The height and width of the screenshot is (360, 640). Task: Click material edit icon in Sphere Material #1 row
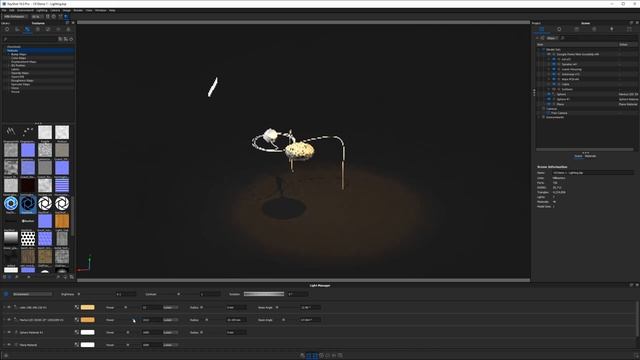tap(76, 332)
